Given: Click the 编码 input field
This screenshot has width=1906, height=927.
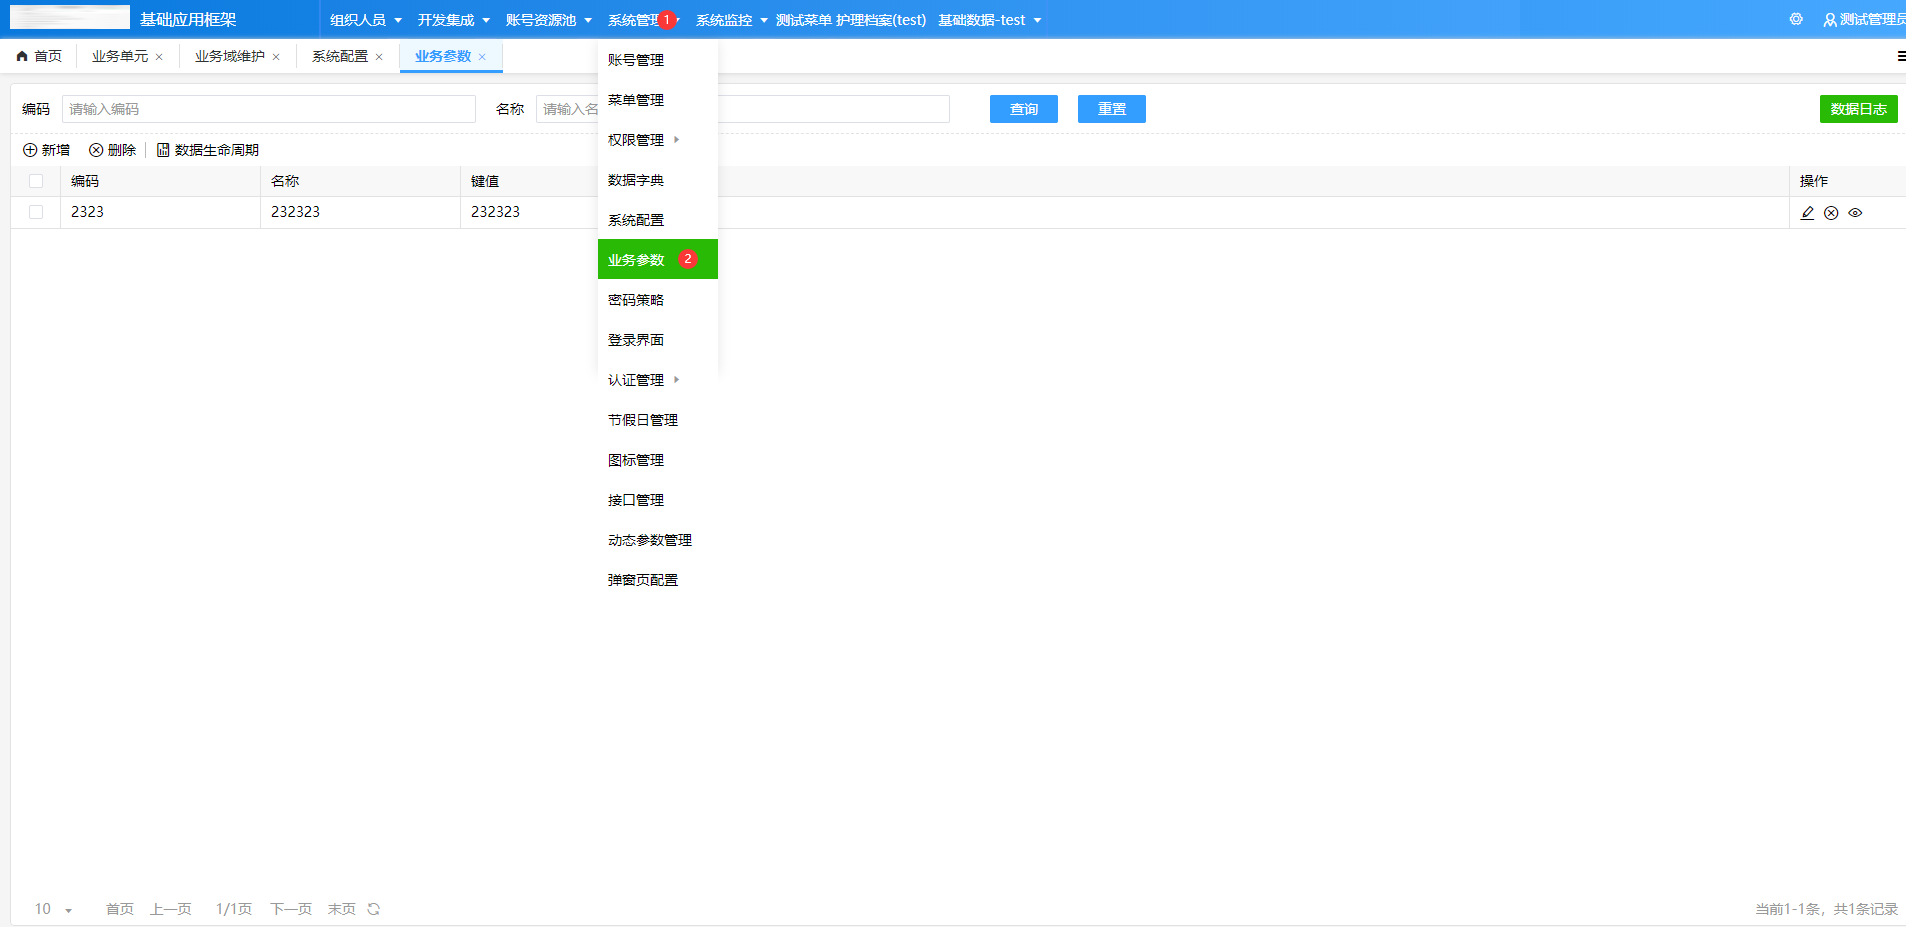Looking at the screenshot, I should click(268, 109).
